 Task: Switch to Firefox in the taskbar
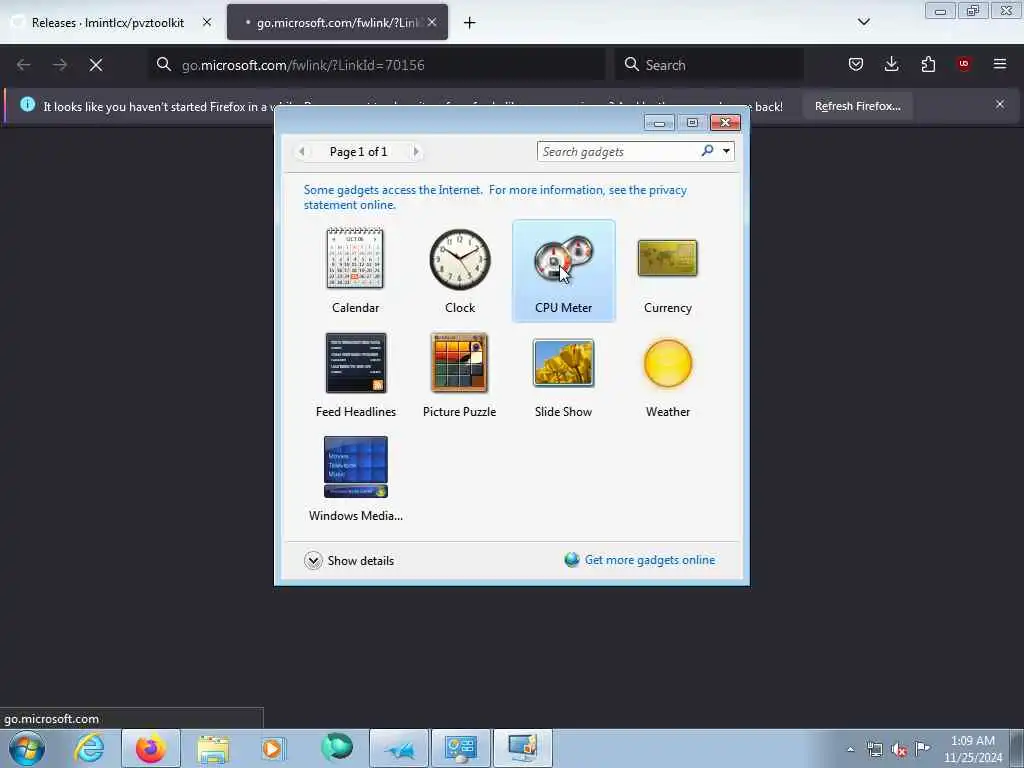point(151,748)
